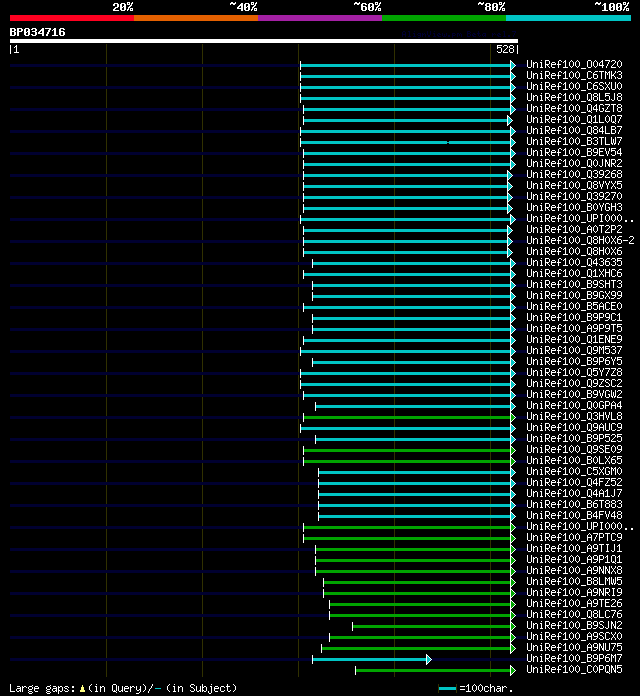Open hit UniRef100_A9TE26
Viewport: 640px width, 696px height.
(574, 604)
